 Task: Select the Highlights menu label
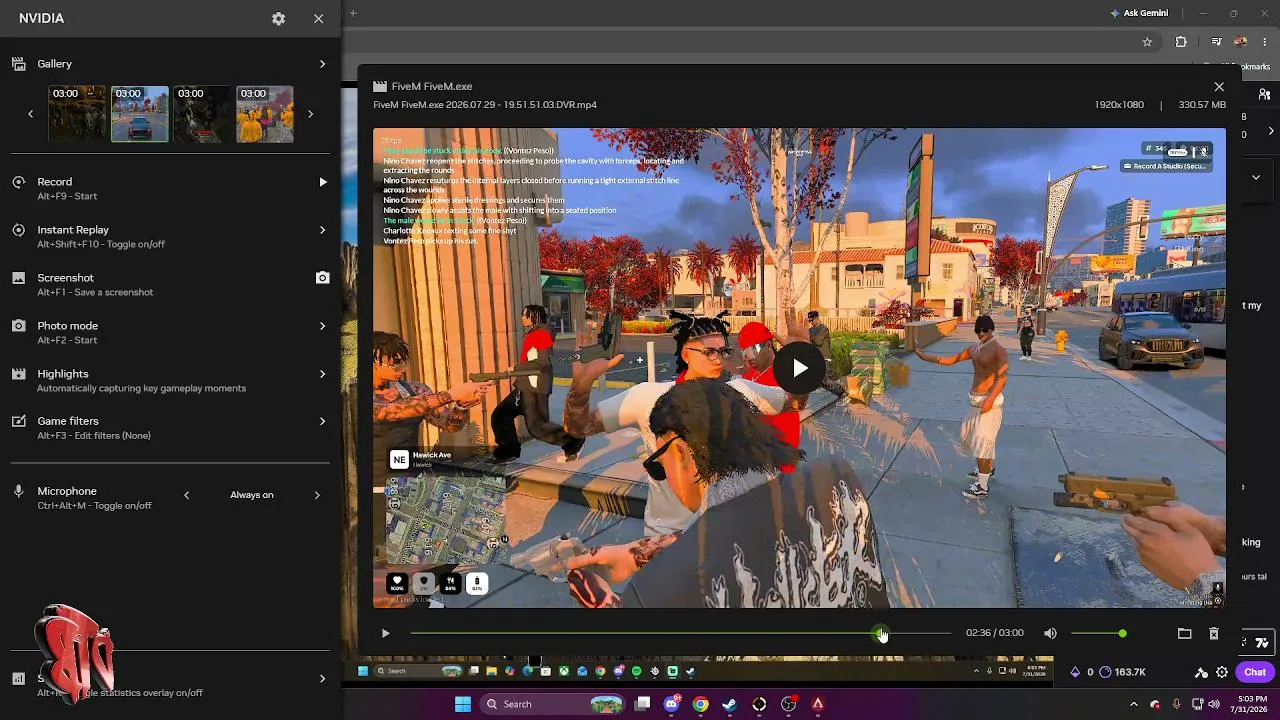click(63, 374)
